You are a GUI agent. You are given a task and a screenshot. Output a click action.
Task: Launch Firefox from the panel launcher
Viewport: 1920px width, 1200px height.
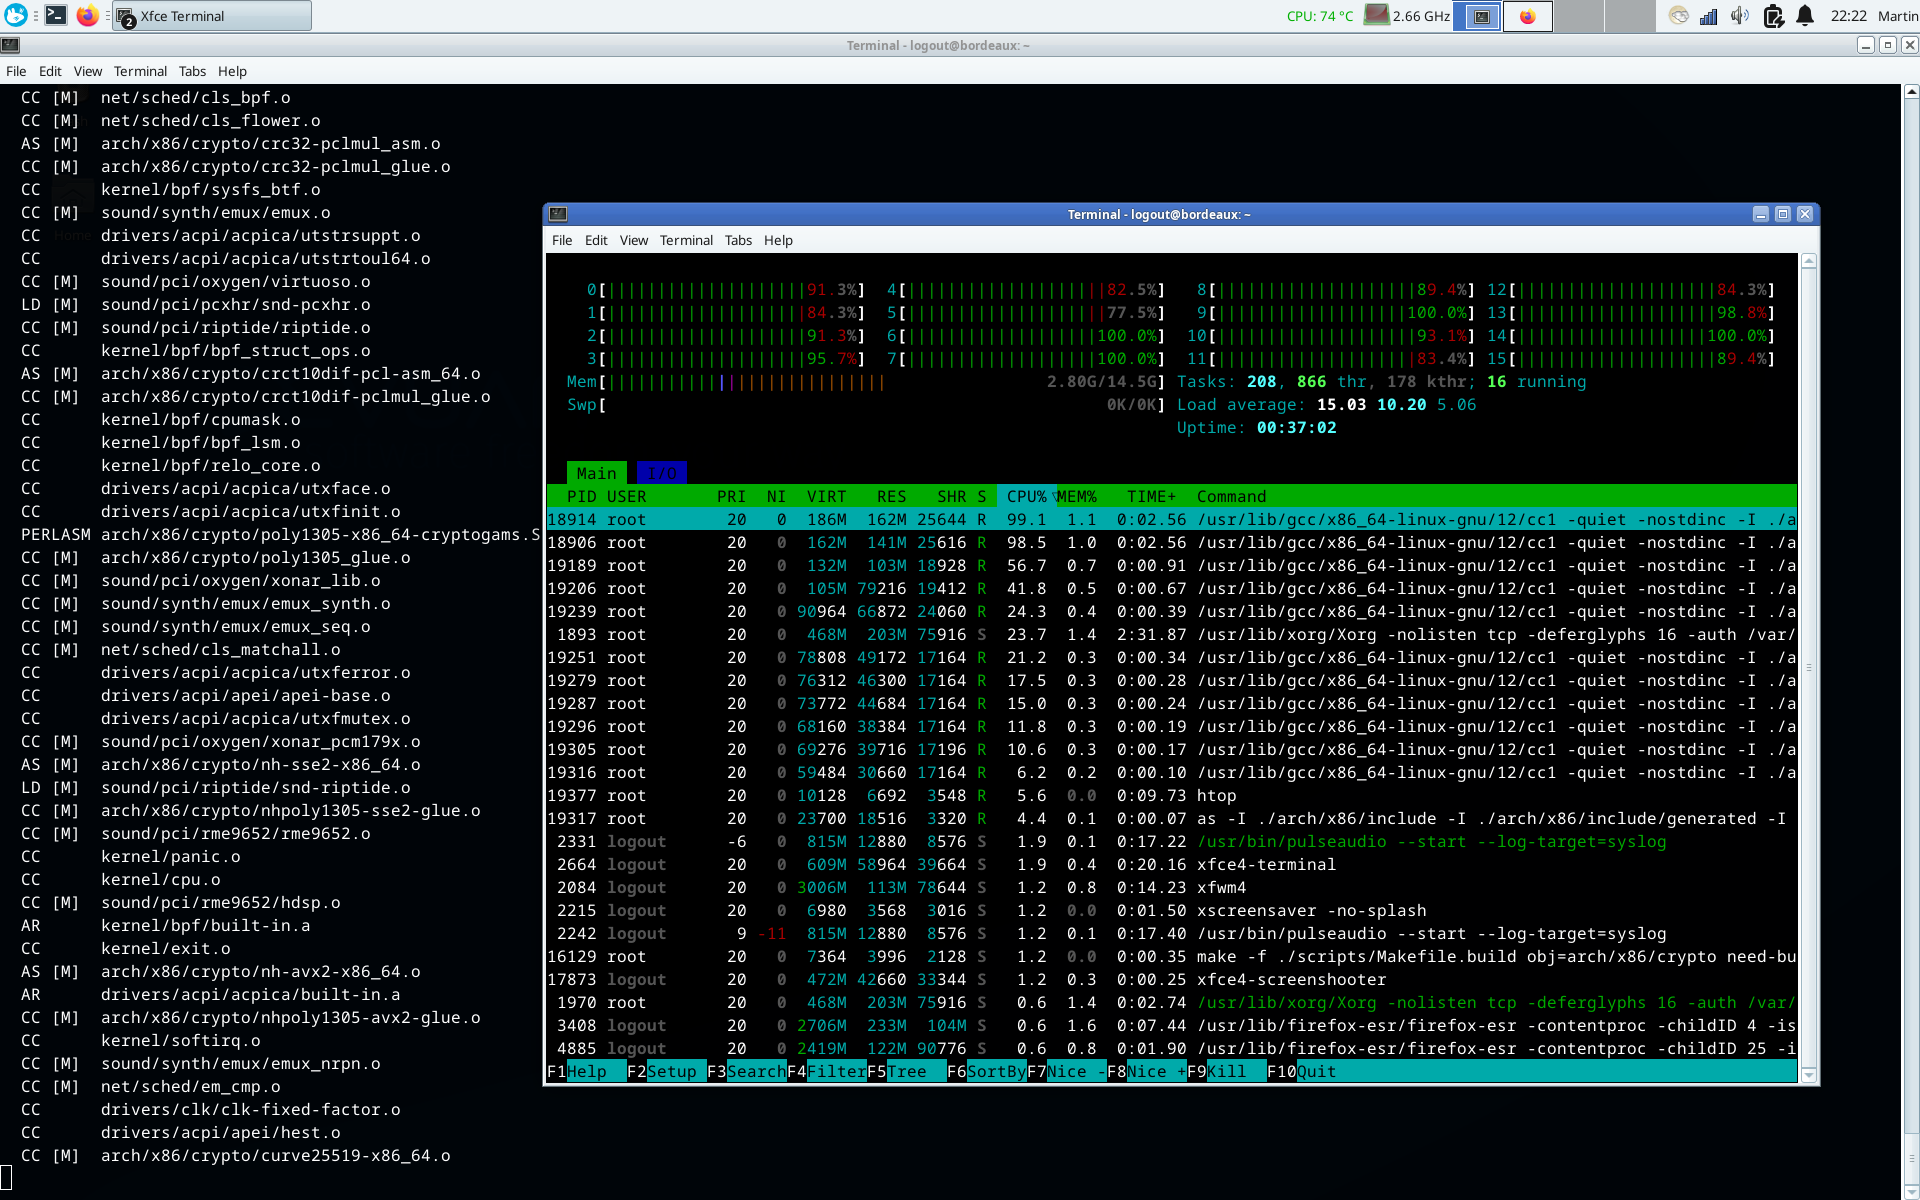88,15
